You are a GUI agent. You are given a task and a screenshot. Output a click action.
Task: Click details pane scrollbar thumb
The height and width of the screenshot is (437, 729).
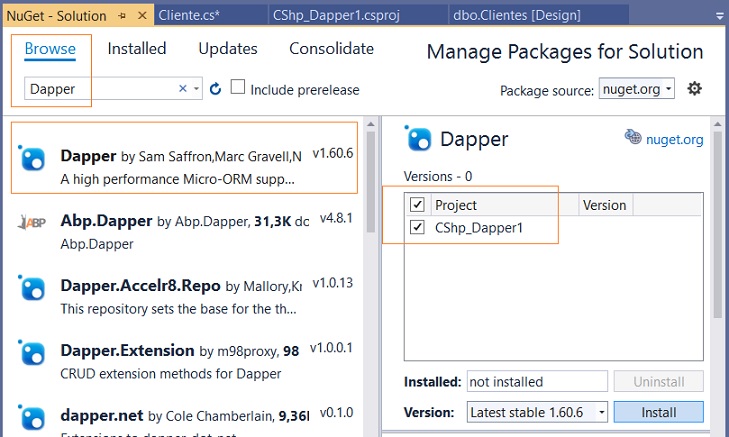[x=718, y=225]
